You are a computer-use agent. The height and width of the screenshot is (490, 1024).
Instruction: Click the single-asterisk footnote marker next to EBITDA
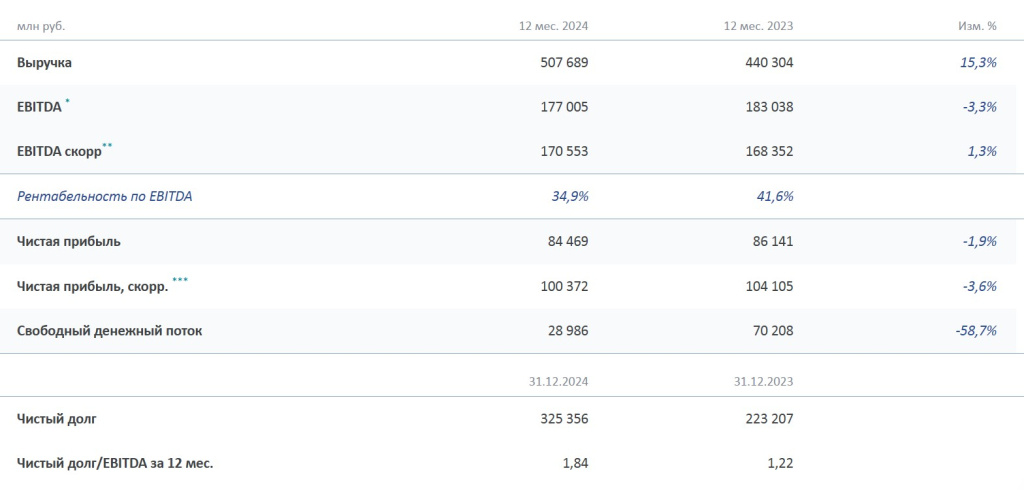68,101
